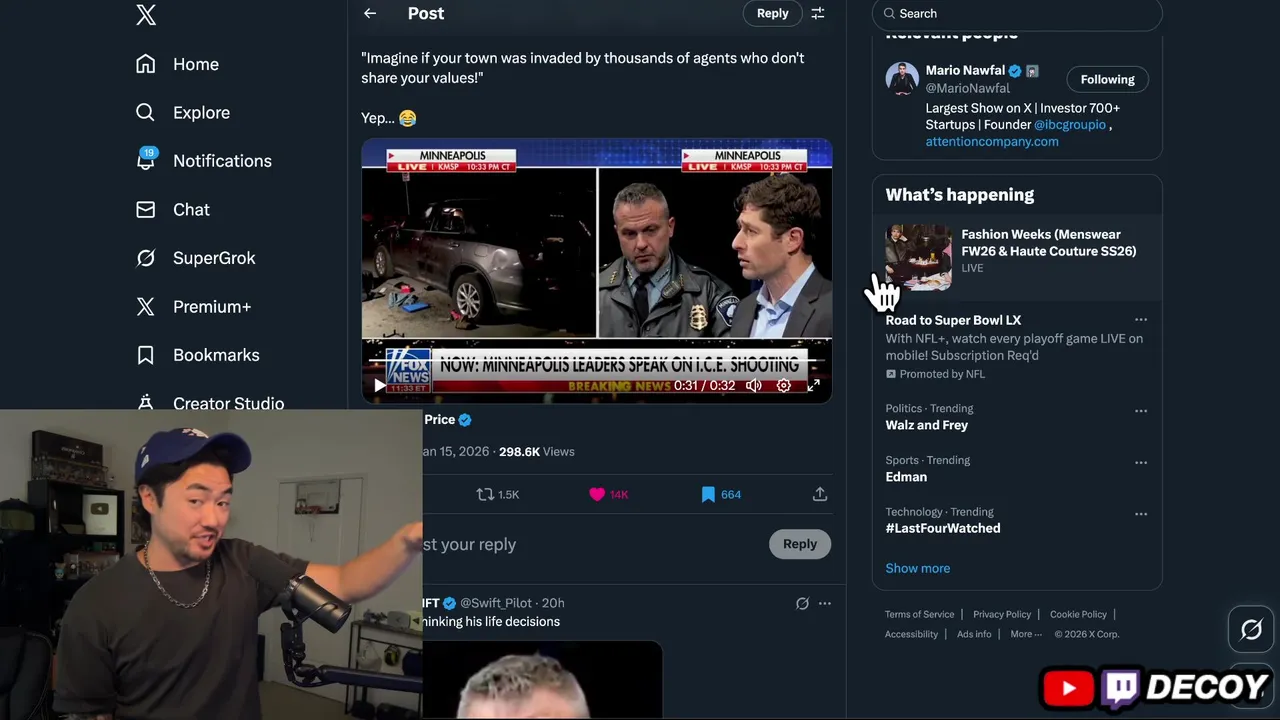Go back with the arrow icon
1280x720 pixels.
pyautogui.click(x=370, y=13)
